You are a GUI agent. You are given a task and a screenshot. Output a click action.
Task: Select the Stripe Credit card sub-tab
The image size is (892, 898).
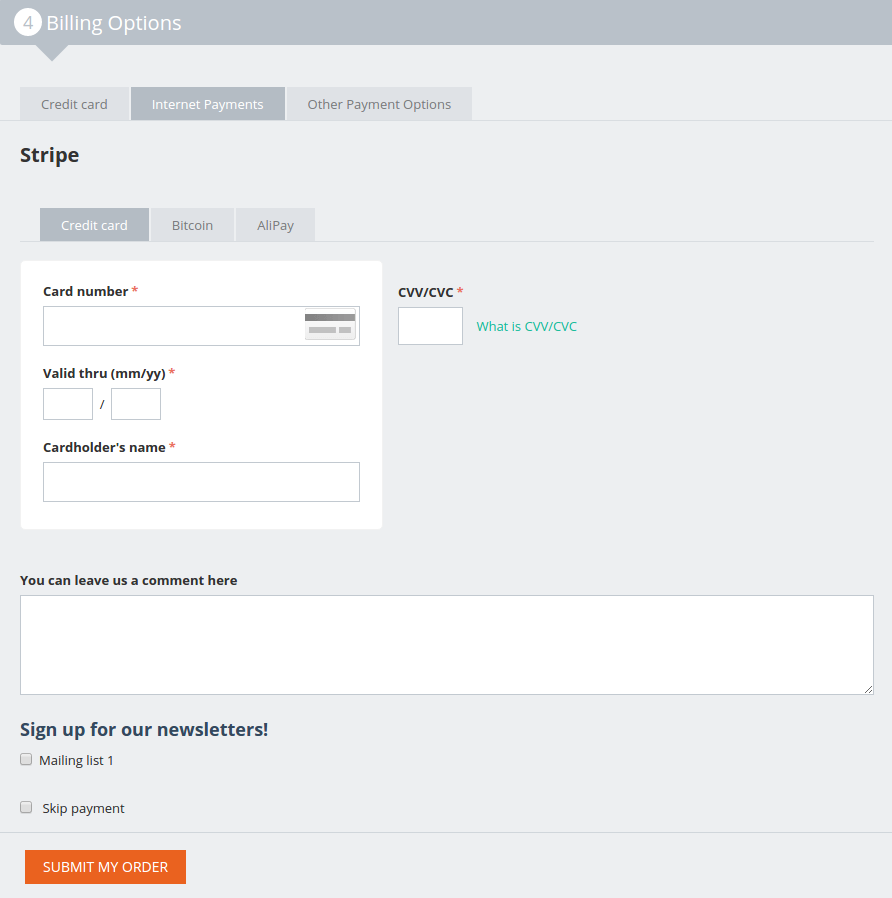pos(94,225)
